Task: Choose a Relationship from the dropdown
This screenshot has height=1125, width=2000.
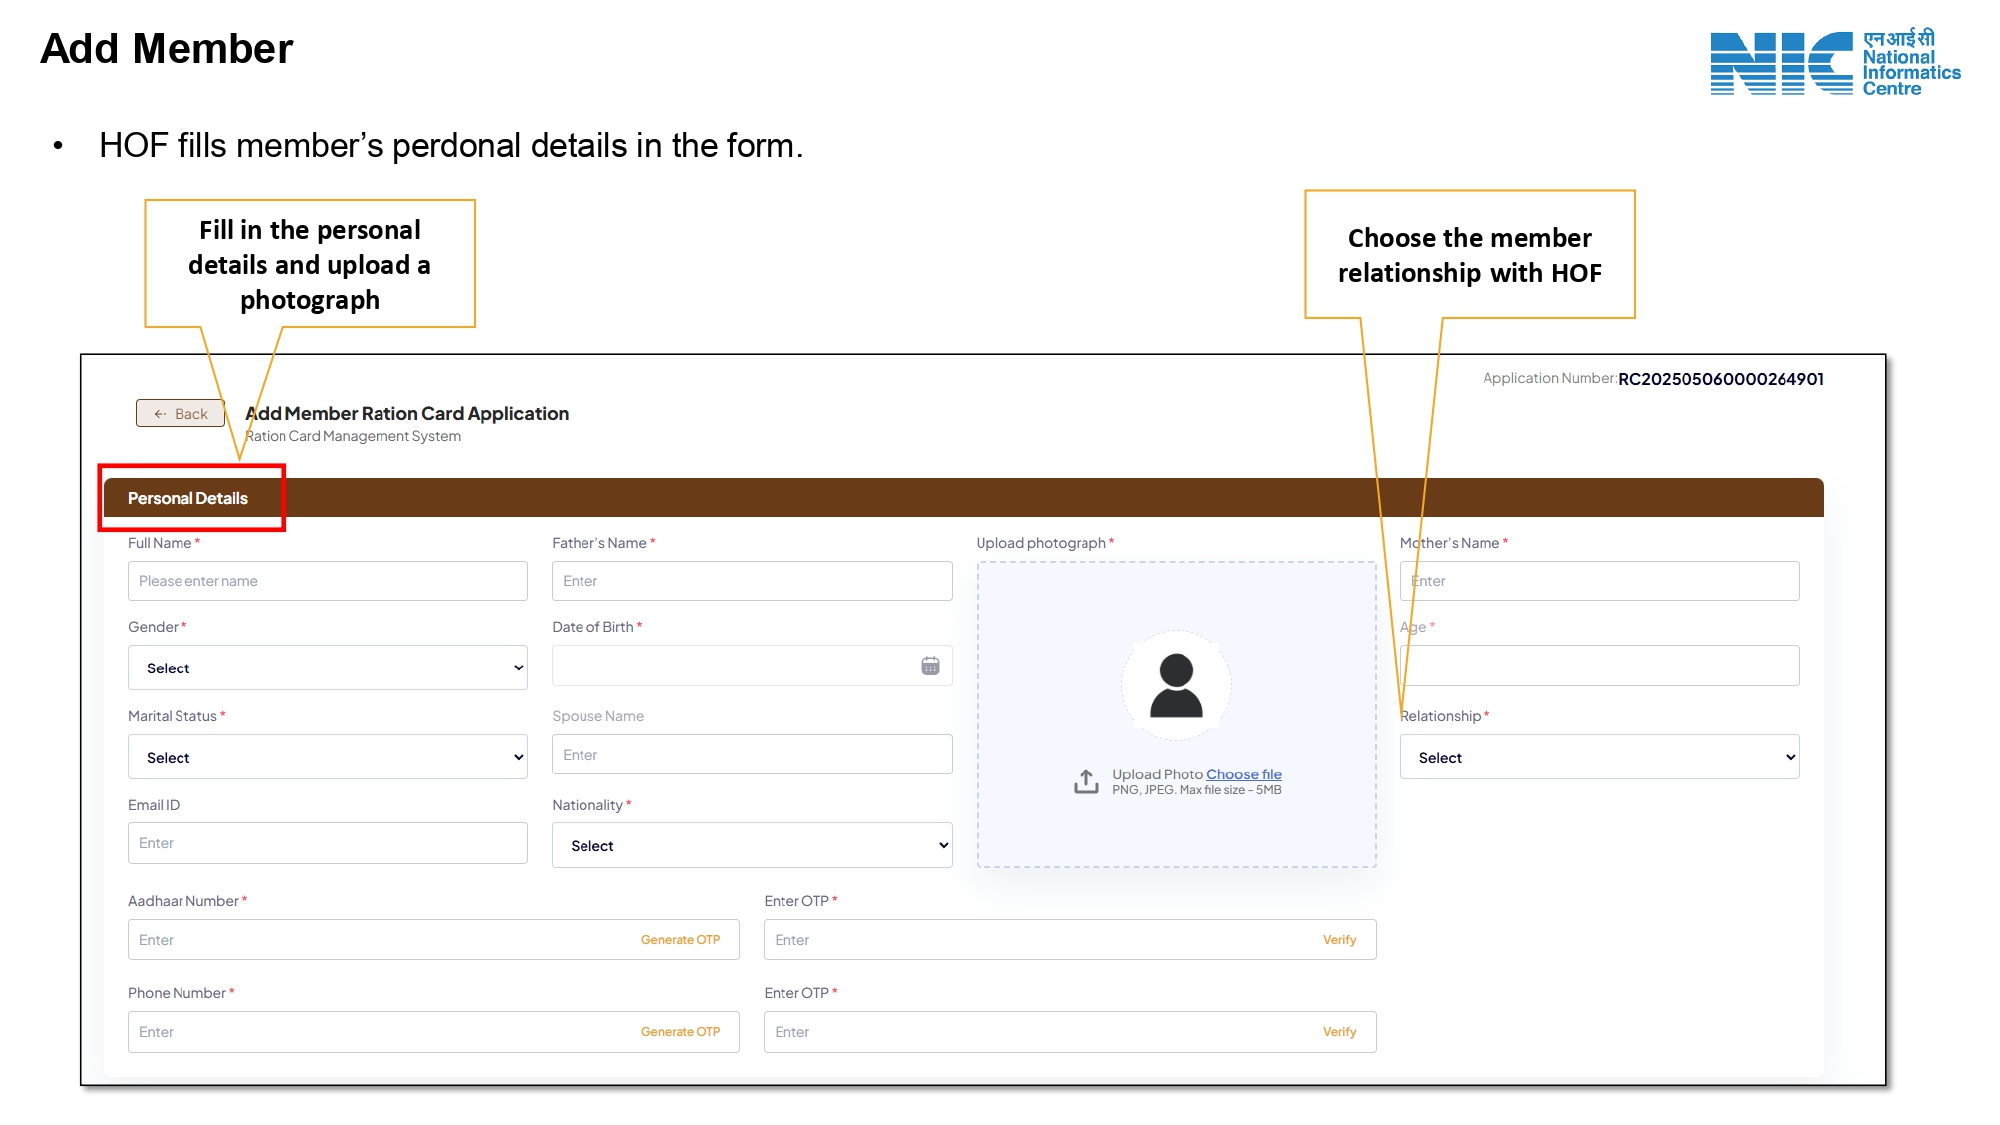Action: pos(1600,757)
